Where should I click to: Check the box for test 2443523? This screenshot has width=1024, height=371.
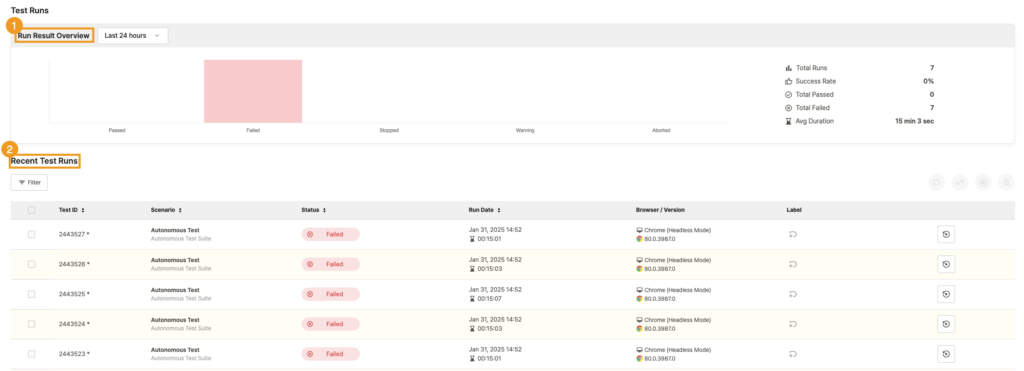click(x=31, y=353)
